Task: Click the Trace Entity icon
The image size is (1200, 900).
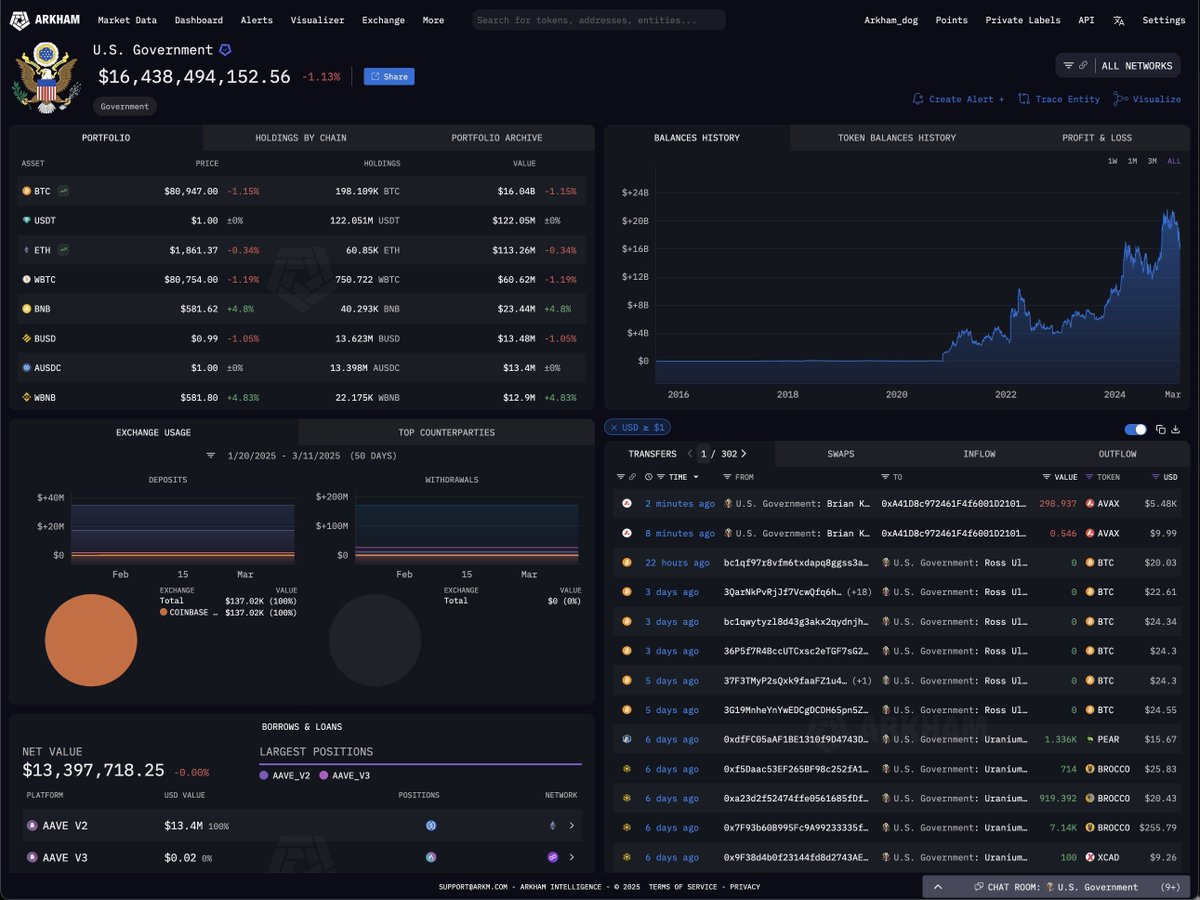Action: click(x=1024, y=99)
